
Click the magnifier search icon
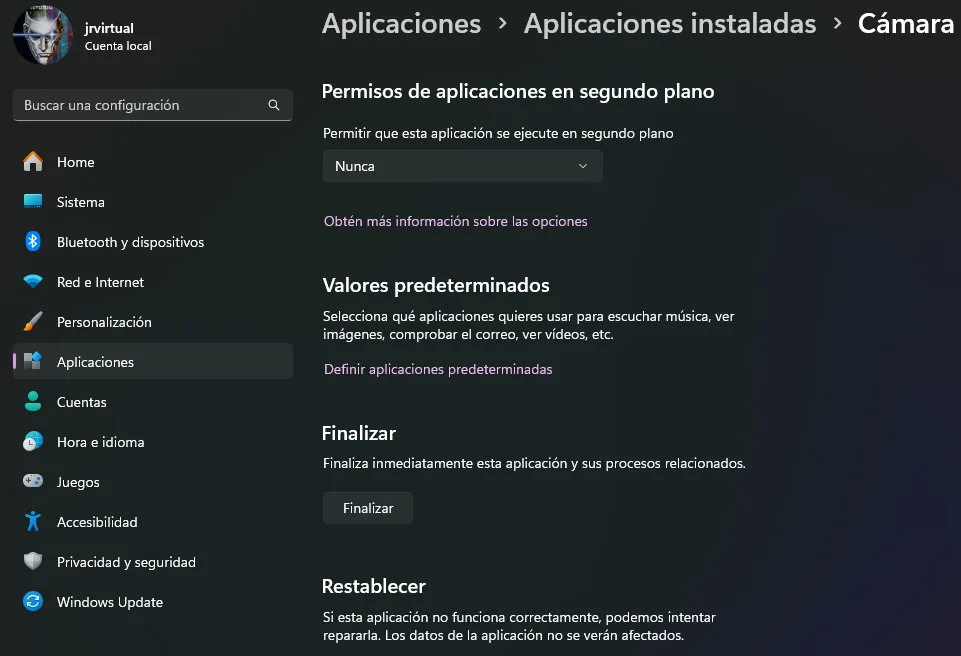274,105
